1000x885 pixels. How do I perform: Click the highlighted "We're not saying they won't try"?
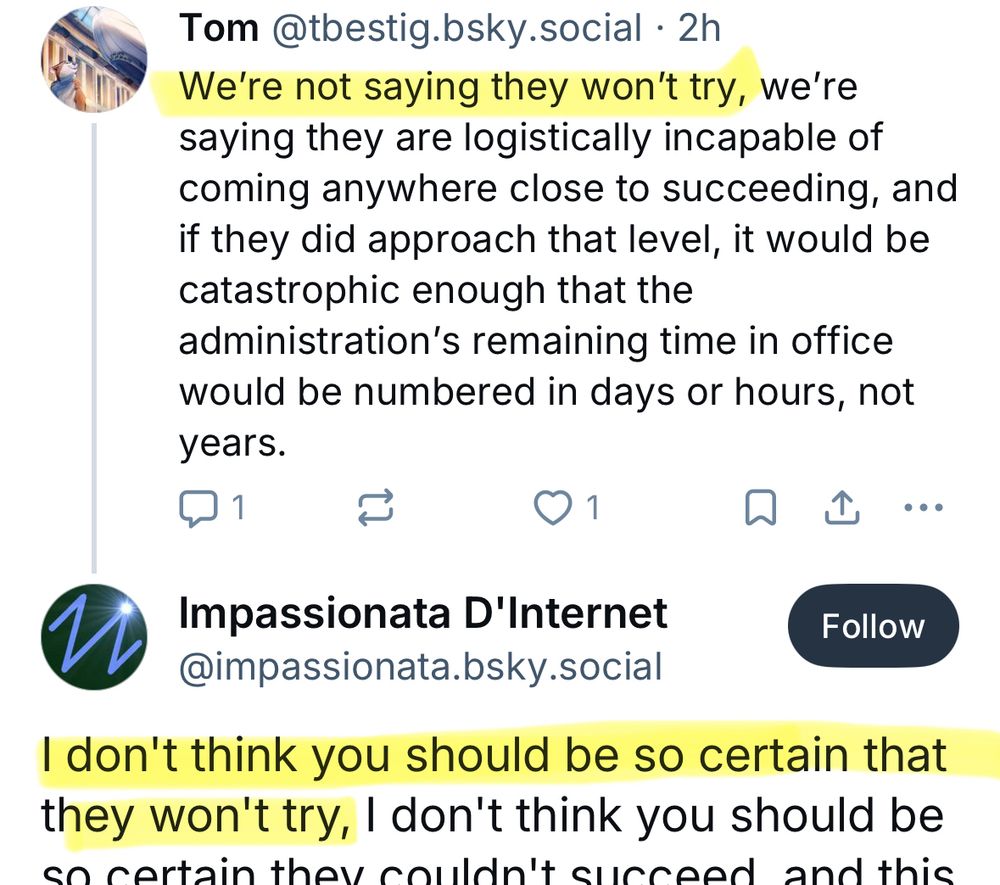(464, 87)
